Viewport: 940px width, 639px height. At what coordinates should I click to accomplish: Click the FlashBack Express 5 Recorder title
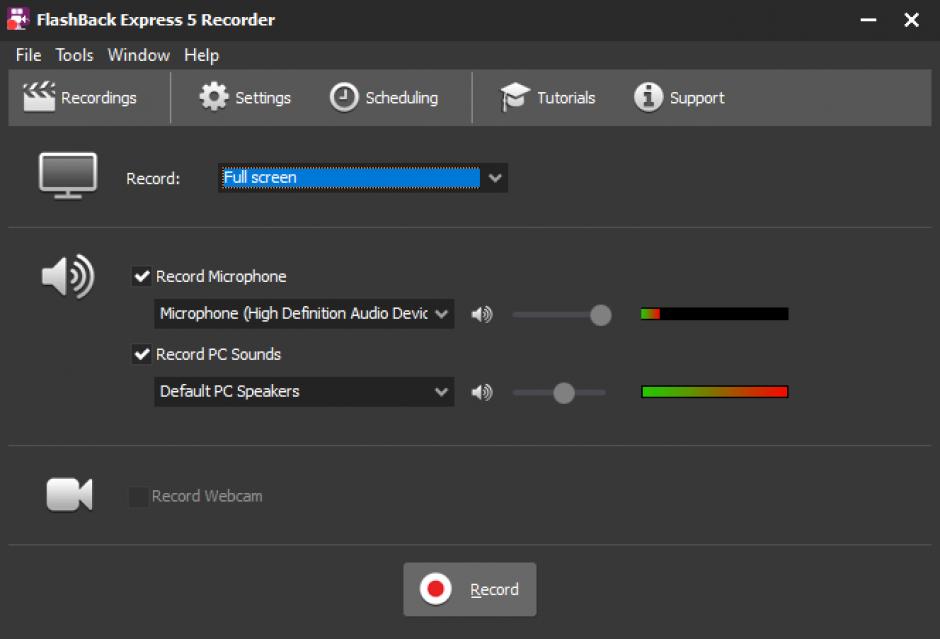click(x=156, y=20)
